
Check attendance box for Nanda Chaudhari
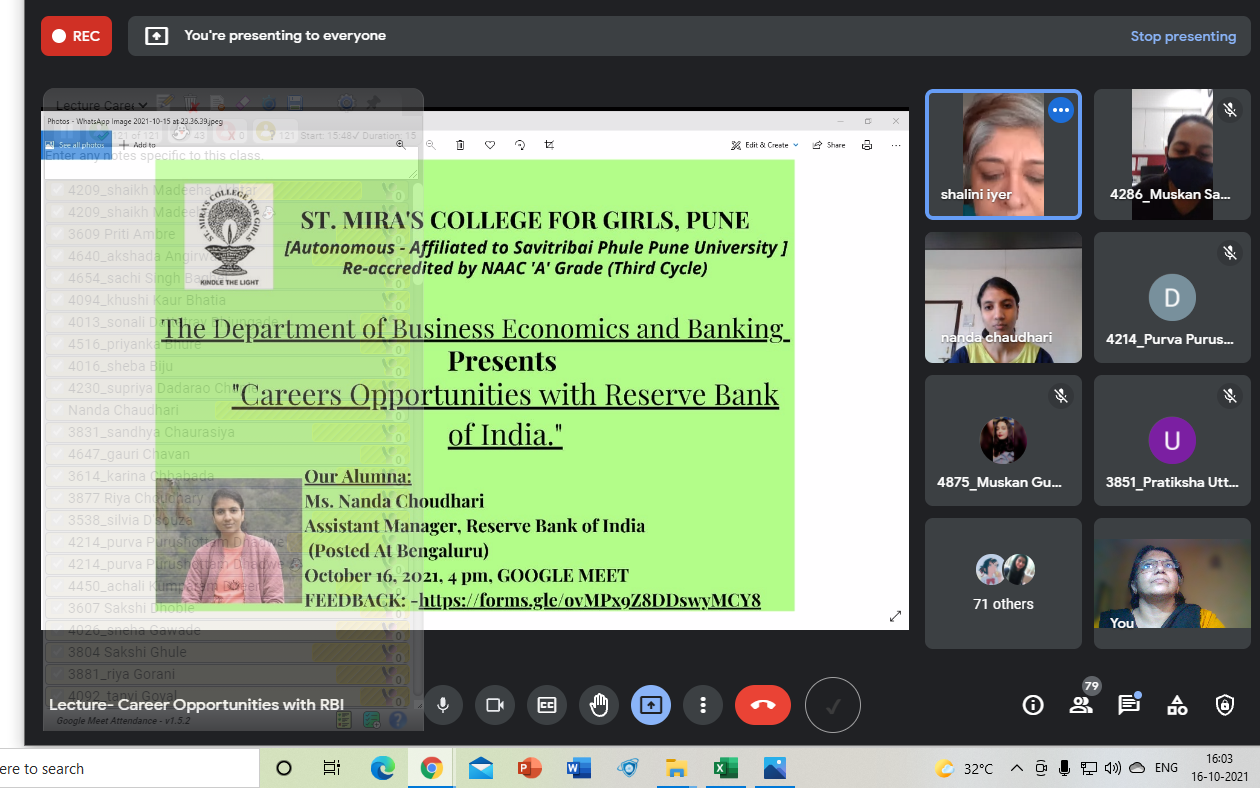[55, 409]
